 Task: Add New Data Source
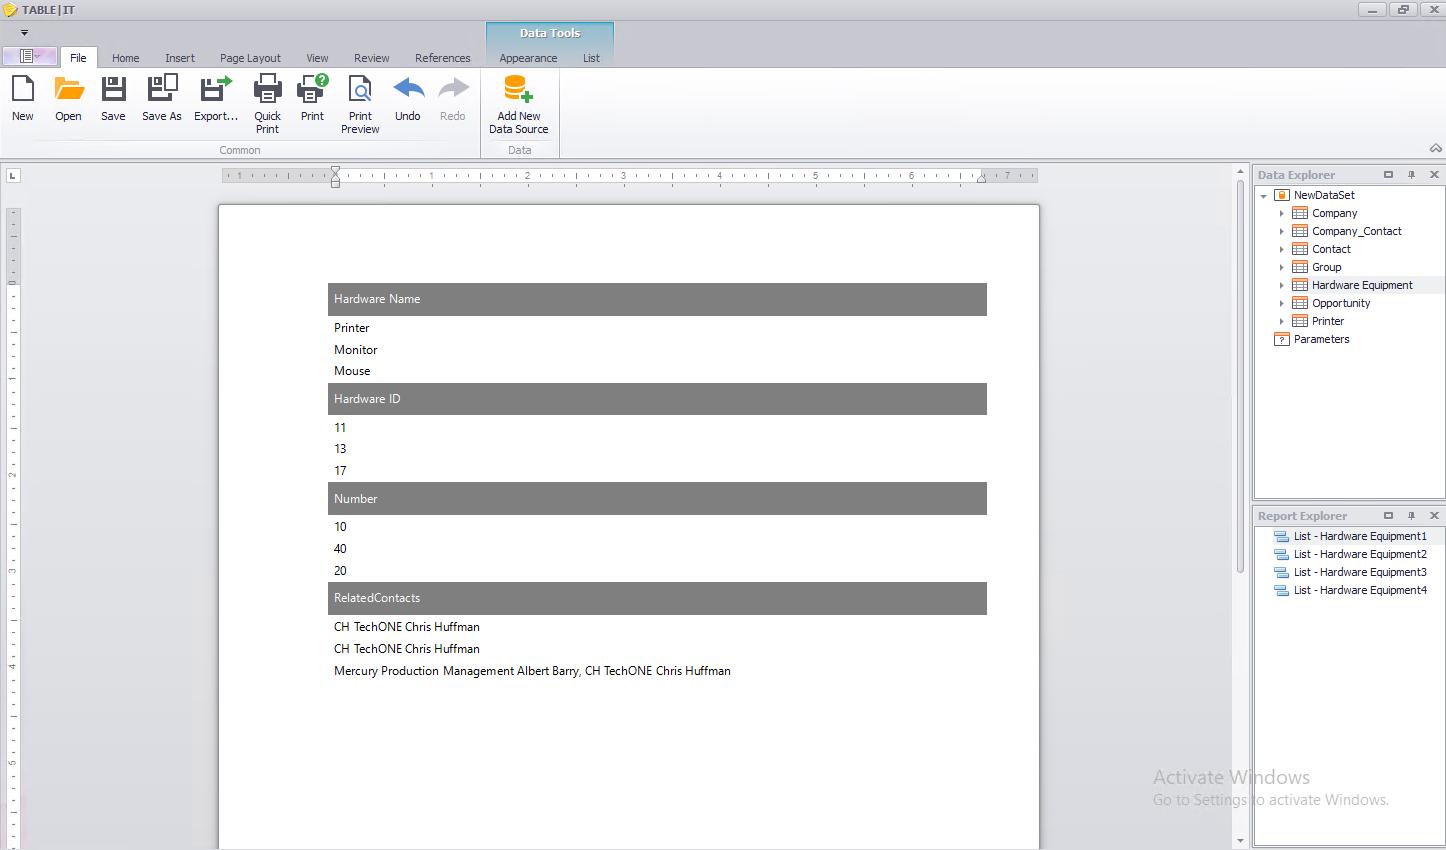point(518,103)
